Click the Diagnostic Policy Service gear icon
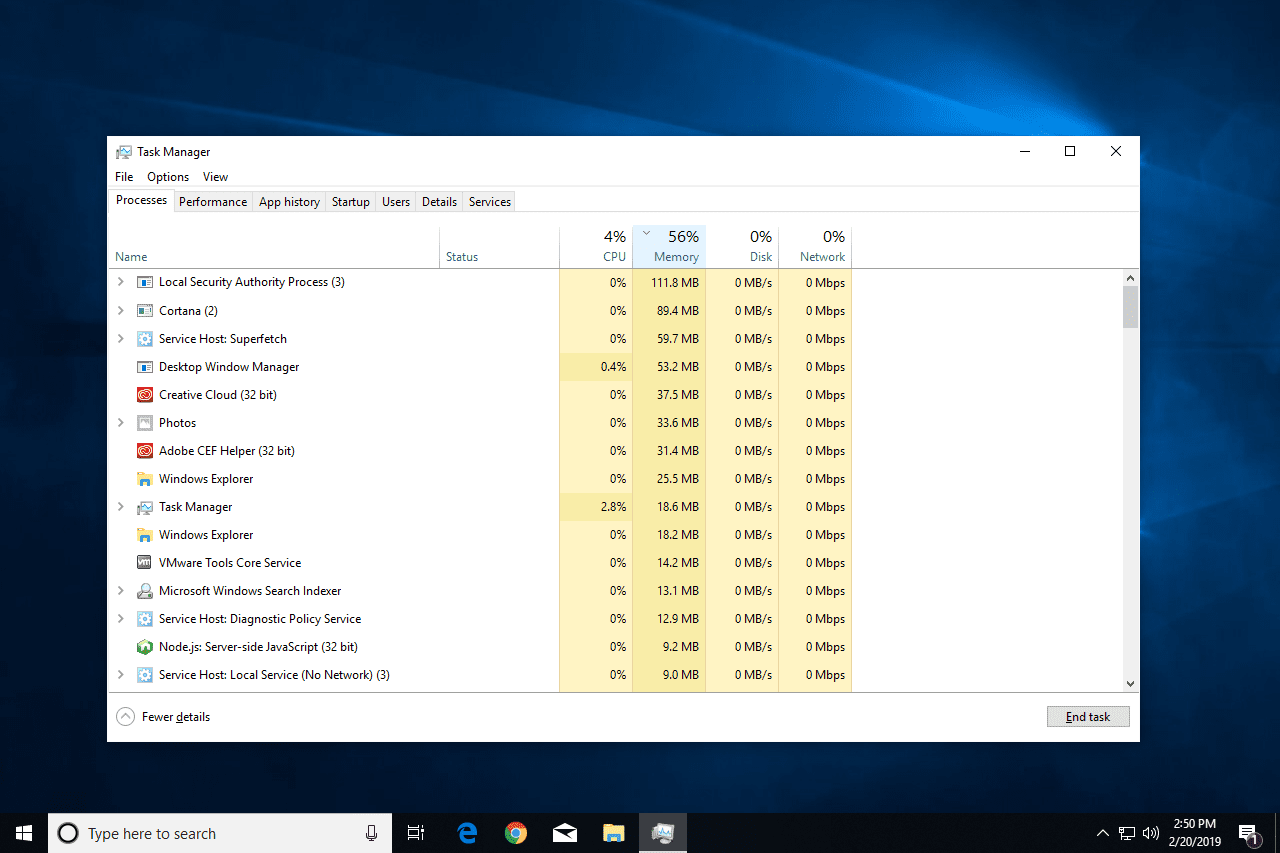1280x853 pixels. [144, 618]
